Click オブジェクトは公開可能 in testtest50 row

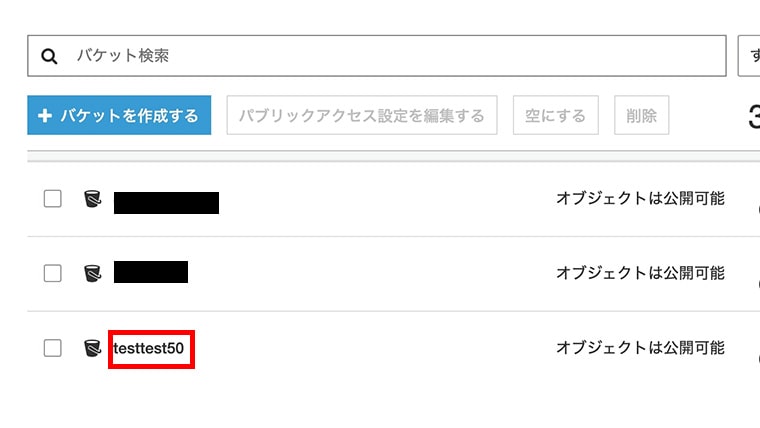click(x=640, y=348)
